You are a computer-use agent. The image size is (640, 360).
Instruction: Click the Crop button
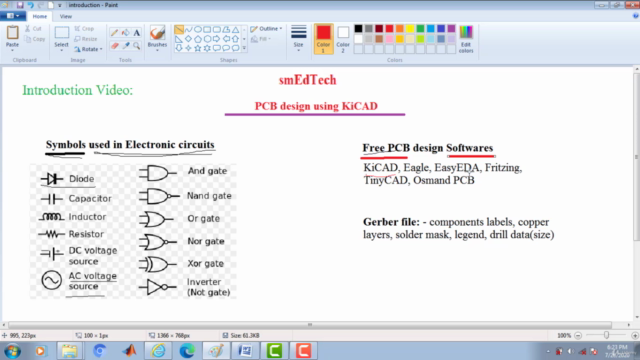(x=84, y=29)
